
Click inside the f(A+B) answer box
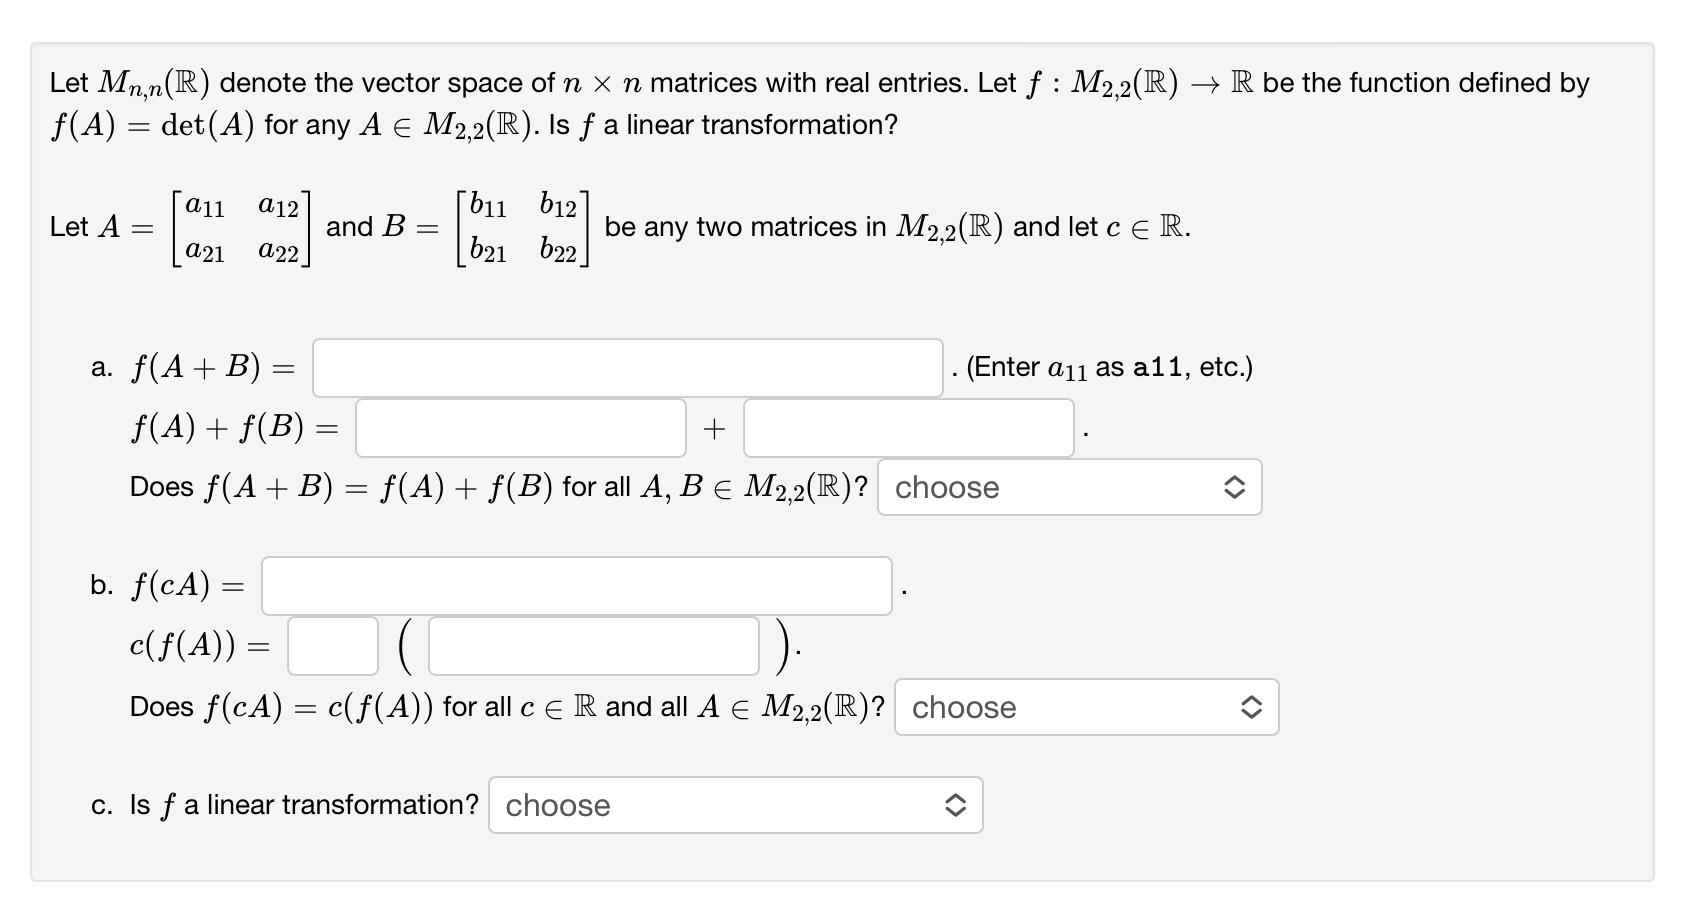625,368
